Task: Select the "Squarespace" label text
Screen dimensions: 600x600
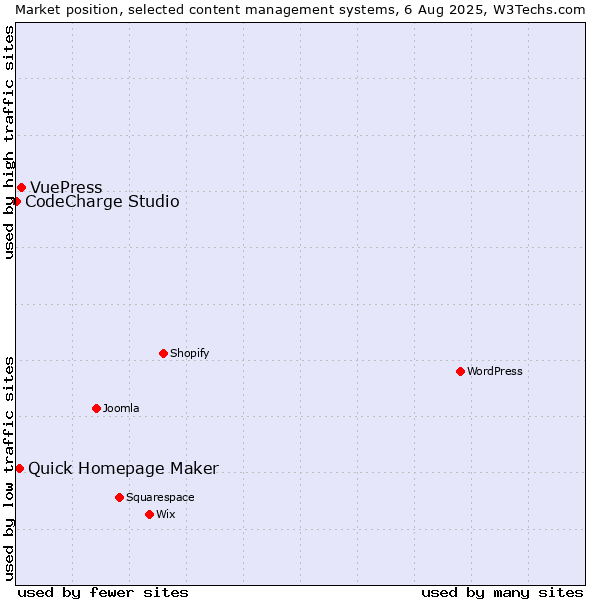Action: click(x=160, y=497)
